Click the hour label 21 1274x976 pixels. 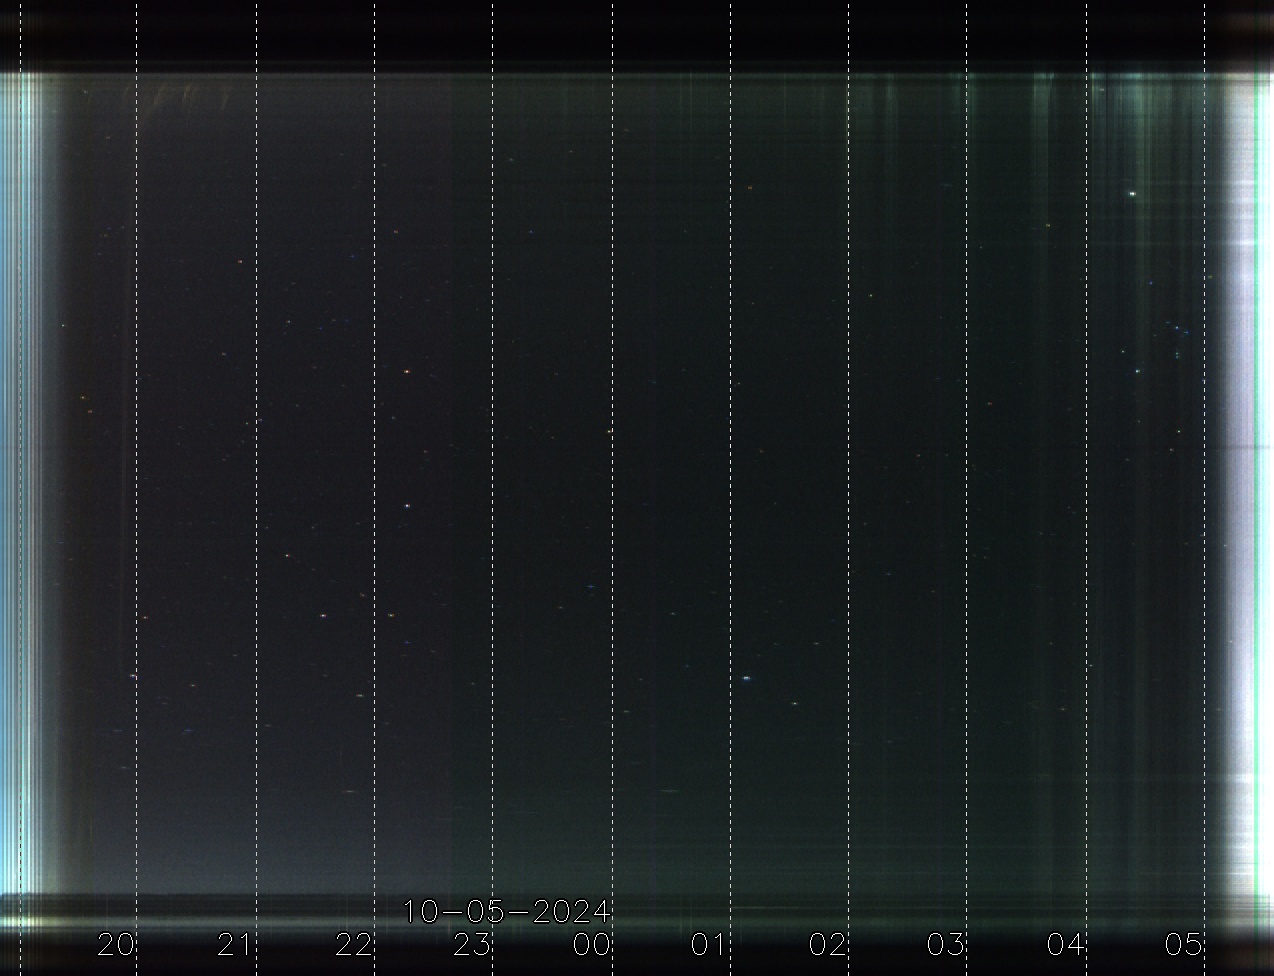click(234, 945)
